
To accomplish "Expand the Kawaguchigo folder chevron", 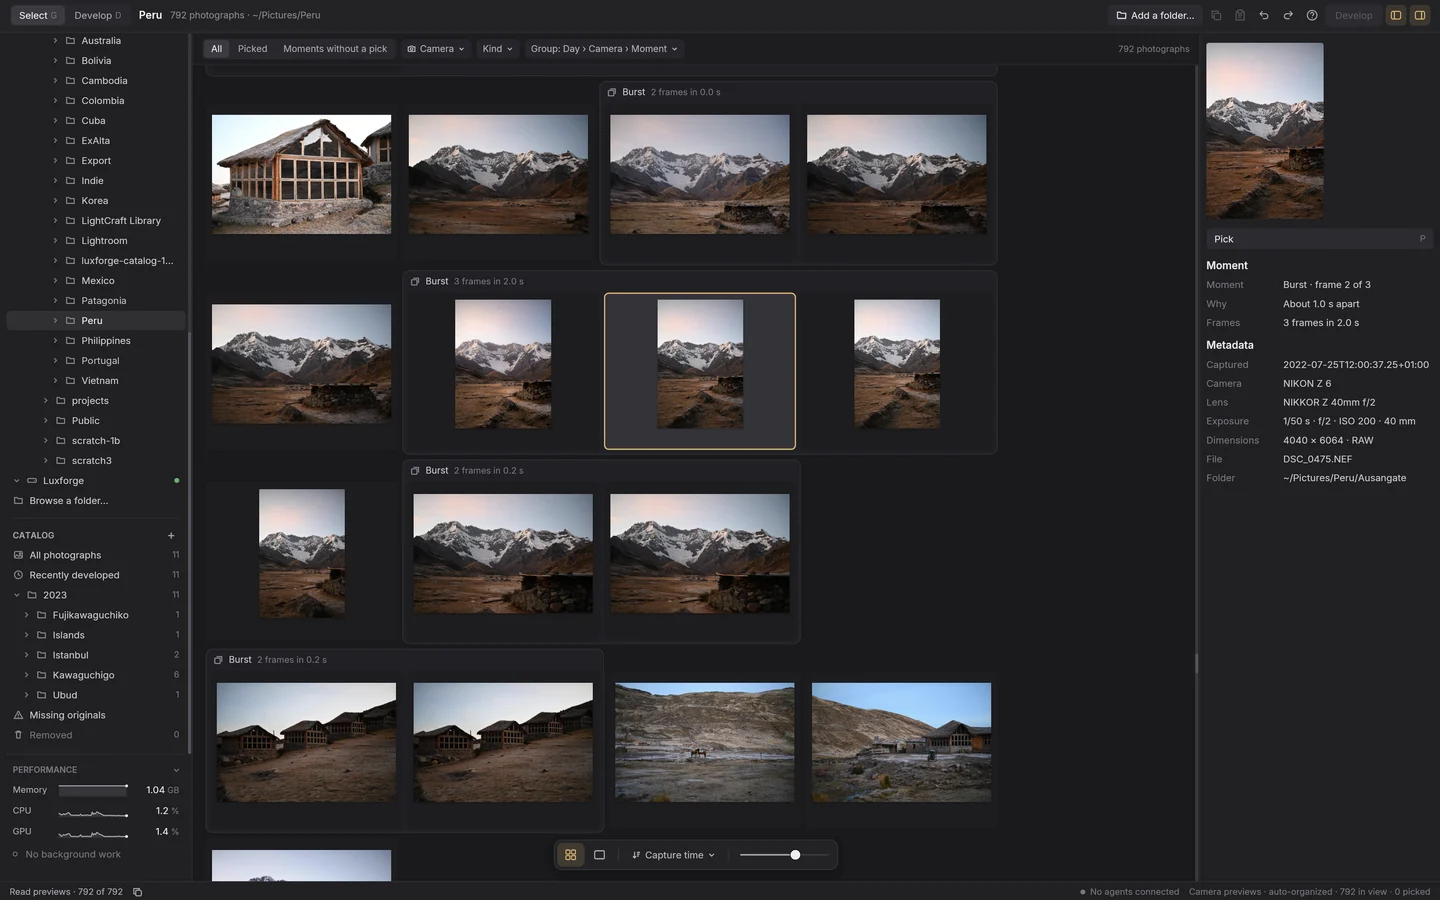I will pyautogui.click(x=26, y=675).
